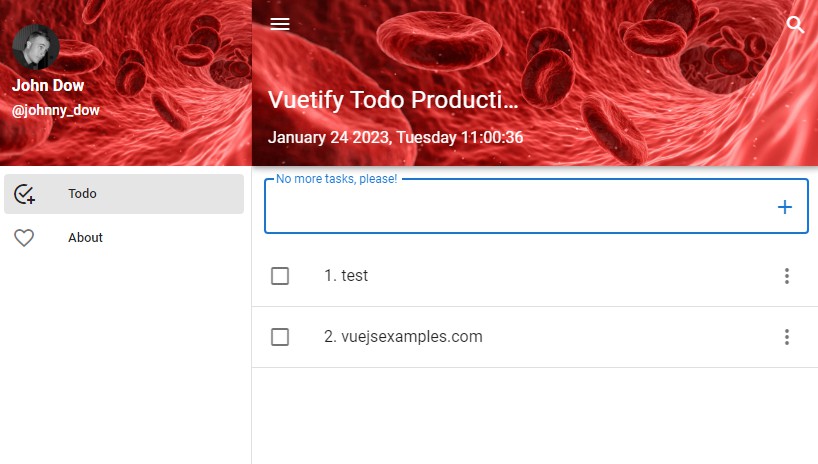Open the hamburger navigation menu
Image resolution: width=818 pixels, height=464 pixels.
pyautogui.click(x=280, y=25)
